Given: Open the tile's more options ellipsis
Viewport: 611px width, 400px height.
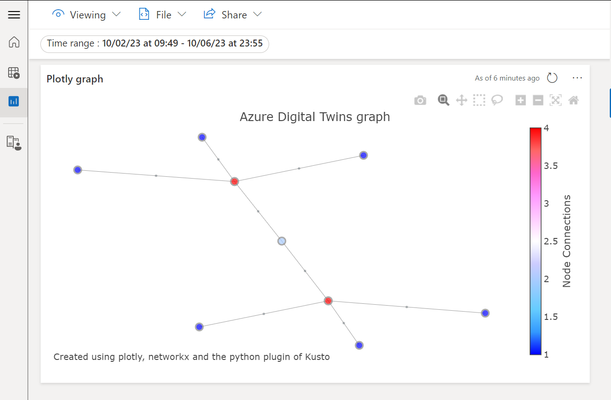Looking at the screenshot, I should click(577, 78).
